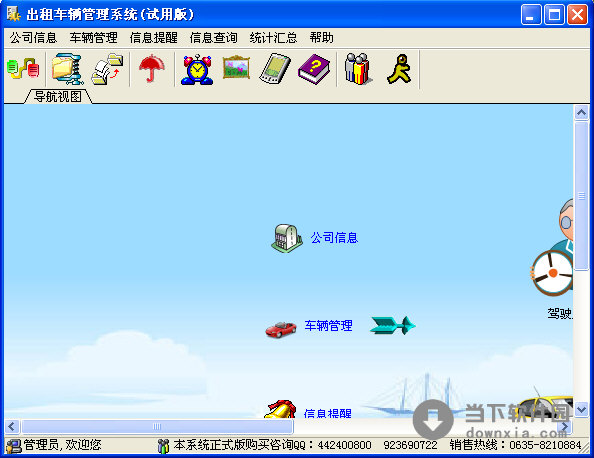Viewport: 594px width, 458px height.
Task: Open the 统计汇总 menu
Action: [x=273, y=38]
